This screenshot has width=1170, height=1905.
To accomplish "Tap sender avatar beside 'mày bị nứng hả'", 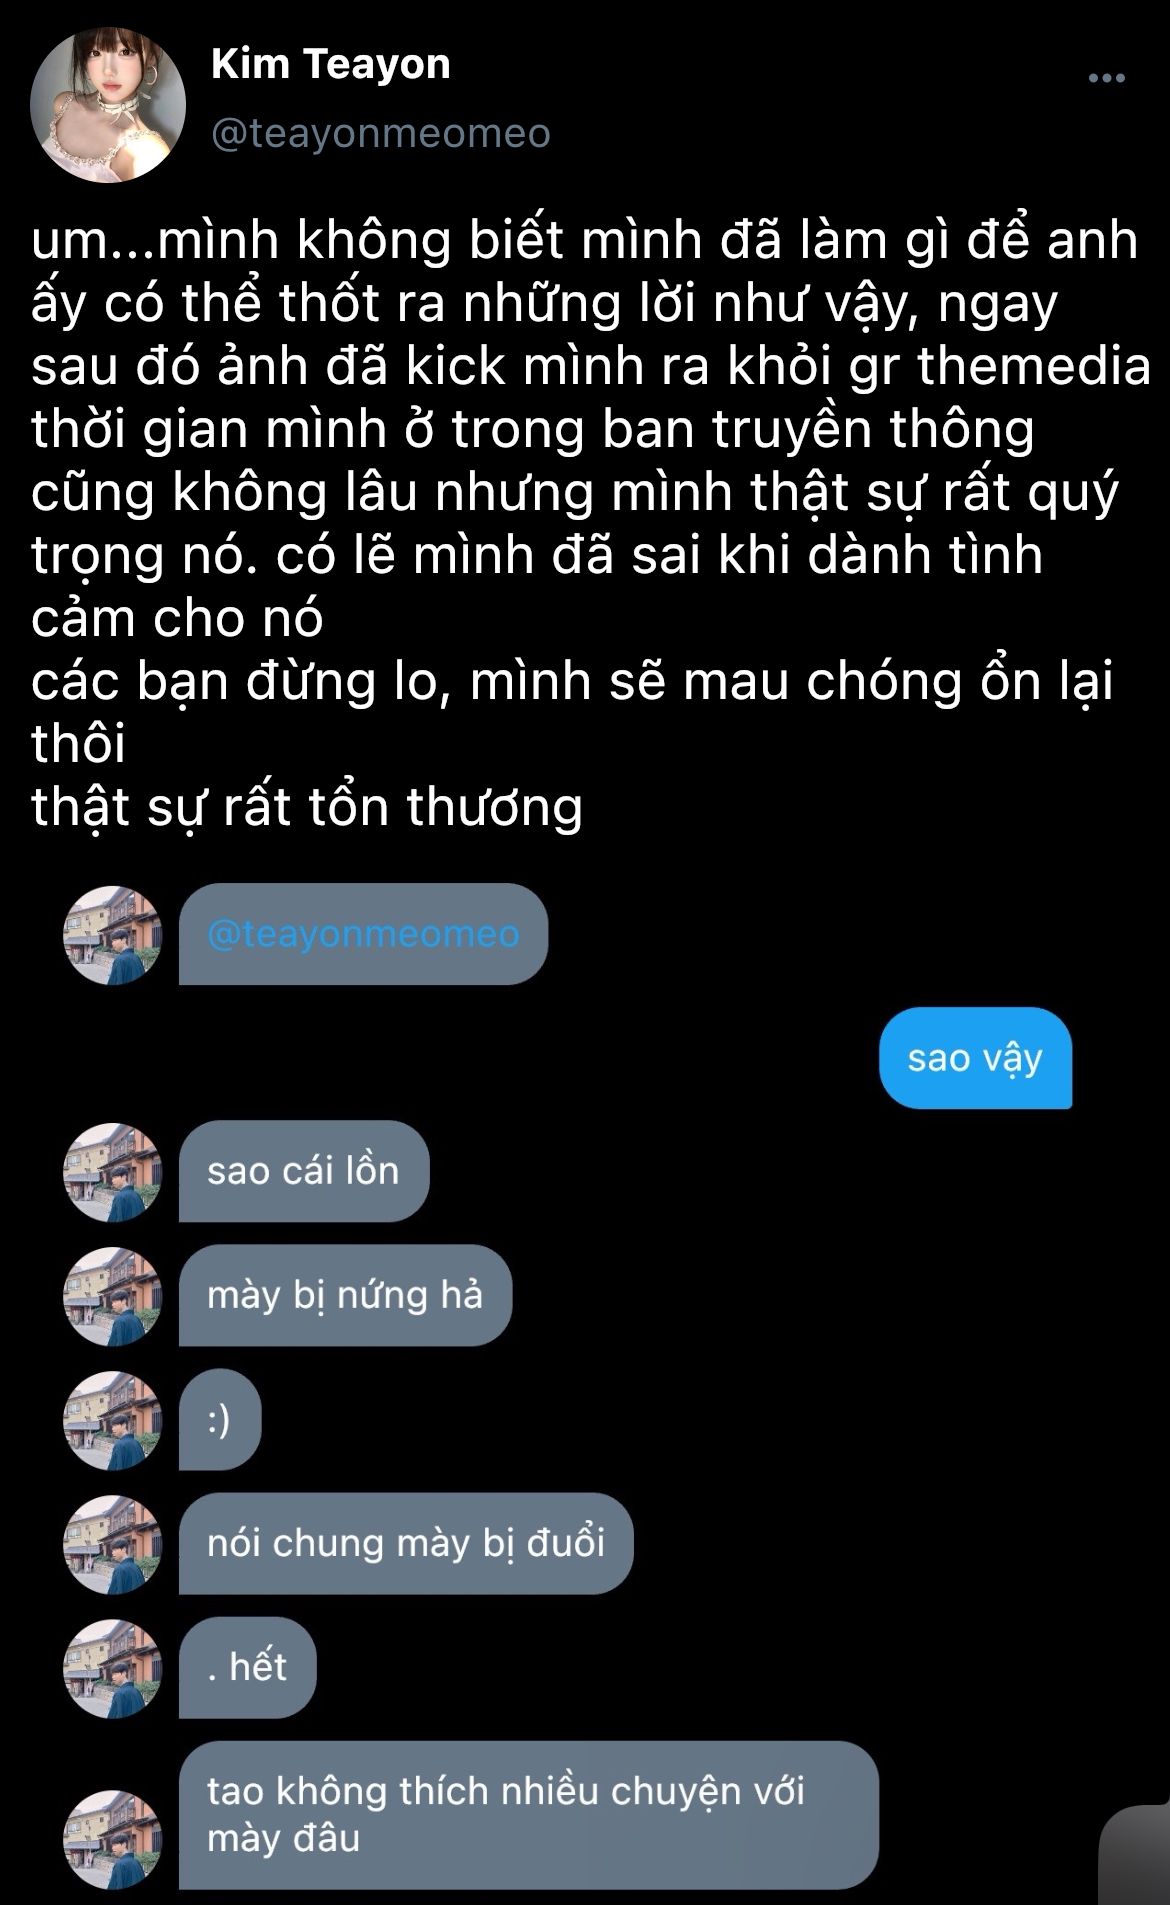I will (112, 1296).
